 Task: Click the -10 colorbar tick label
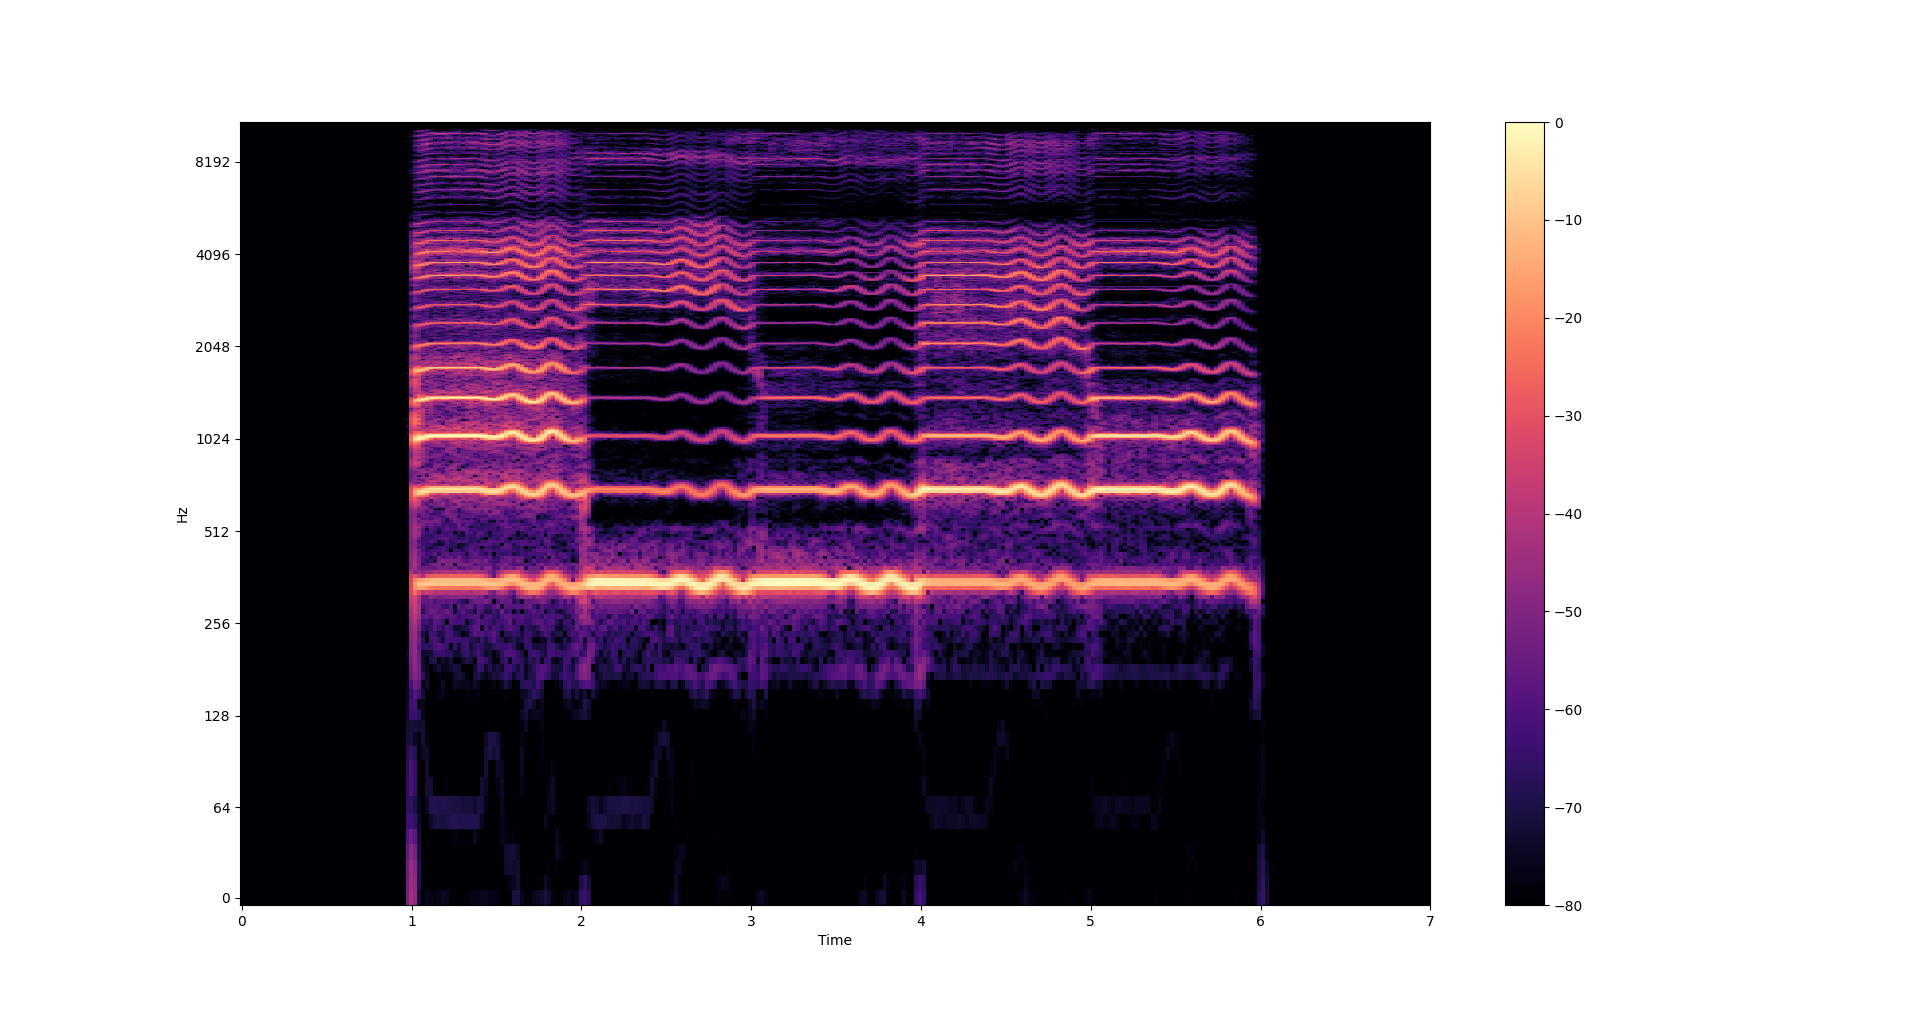tap(1568, 221)
